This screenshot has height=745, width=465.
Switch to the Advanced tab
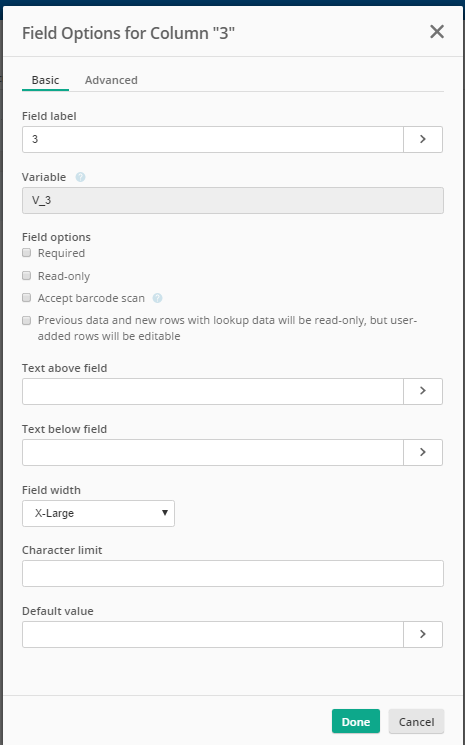pos(111,80)
